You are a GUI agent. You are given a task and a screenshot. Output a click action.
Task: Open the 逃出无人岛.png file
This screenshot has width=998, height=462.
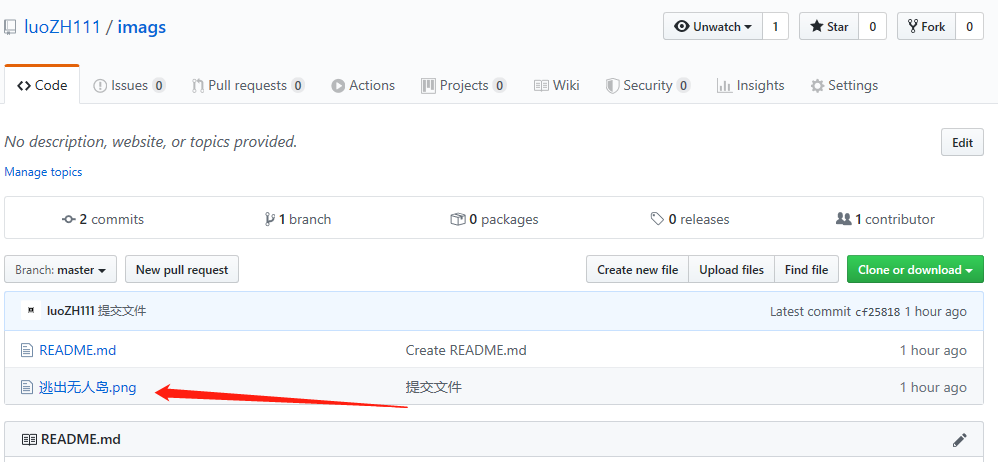point(88,387)
